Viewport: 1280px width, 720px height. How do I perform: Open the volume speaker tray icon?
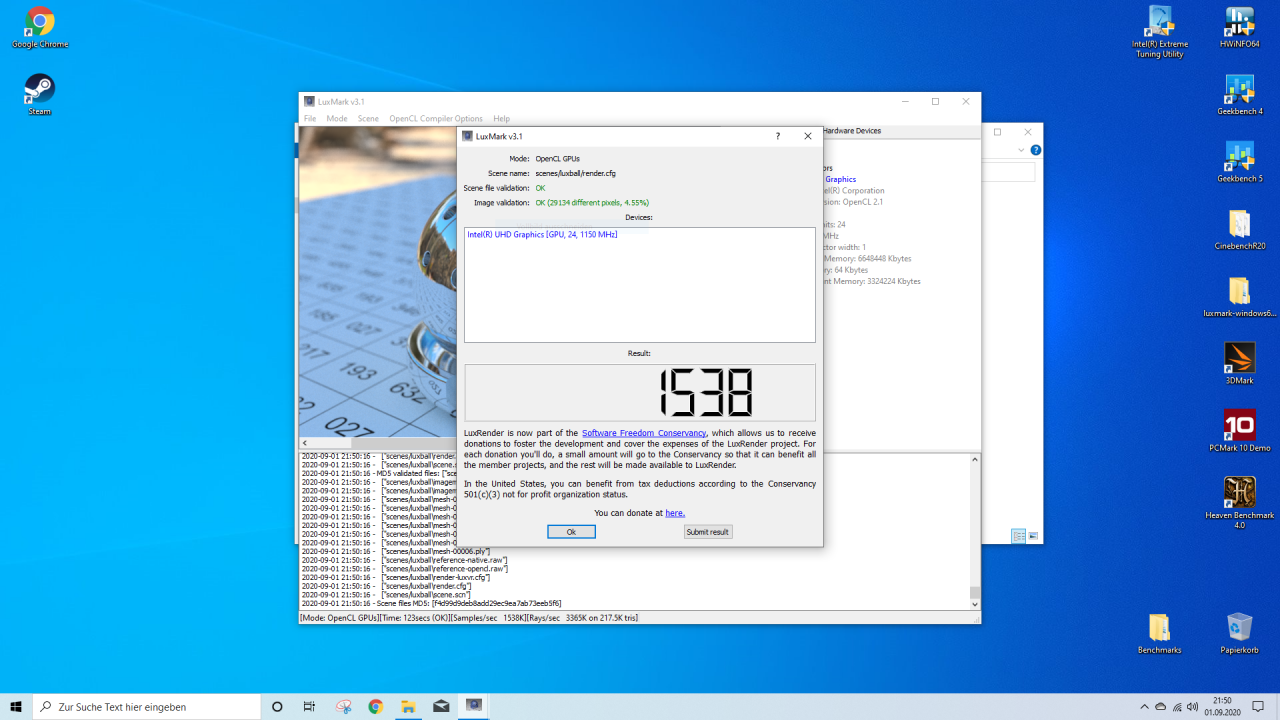(1192, 706)
